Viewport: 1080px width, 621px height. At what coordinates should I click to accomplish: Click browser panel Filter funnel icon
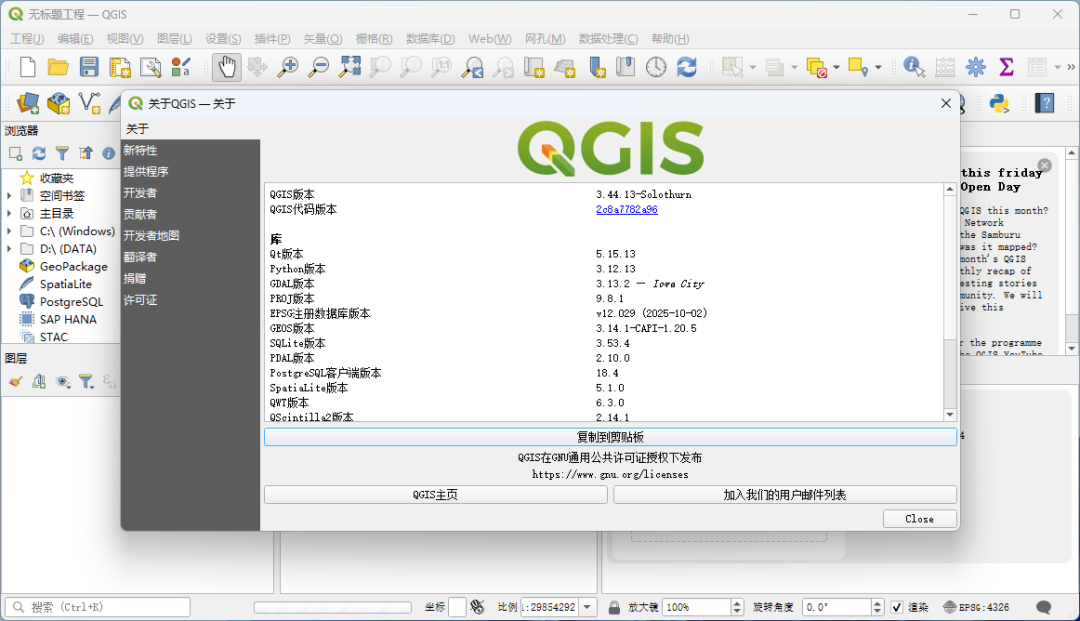point(62,154)
